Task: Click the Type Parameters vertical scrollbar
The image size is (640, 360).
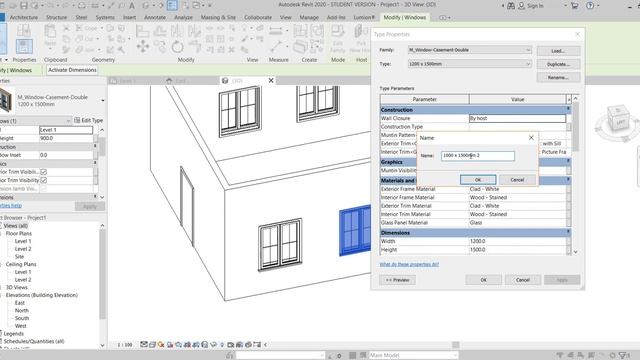Action: [576, 175]
